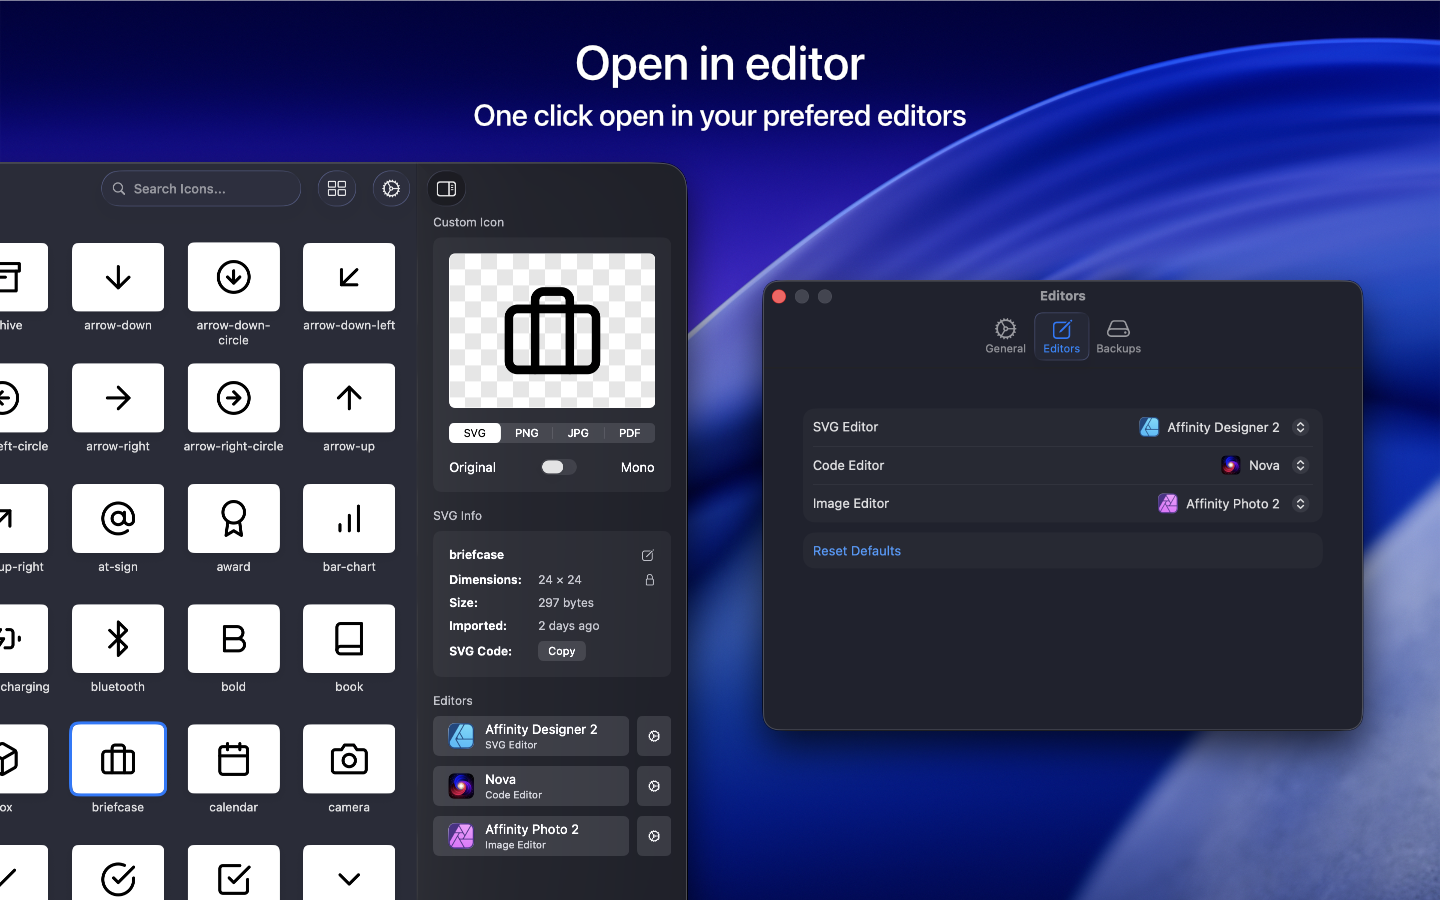Screen dimensions: 1440x900
Task: Pick the calendar icon tile
Action: tap(234, 759)
